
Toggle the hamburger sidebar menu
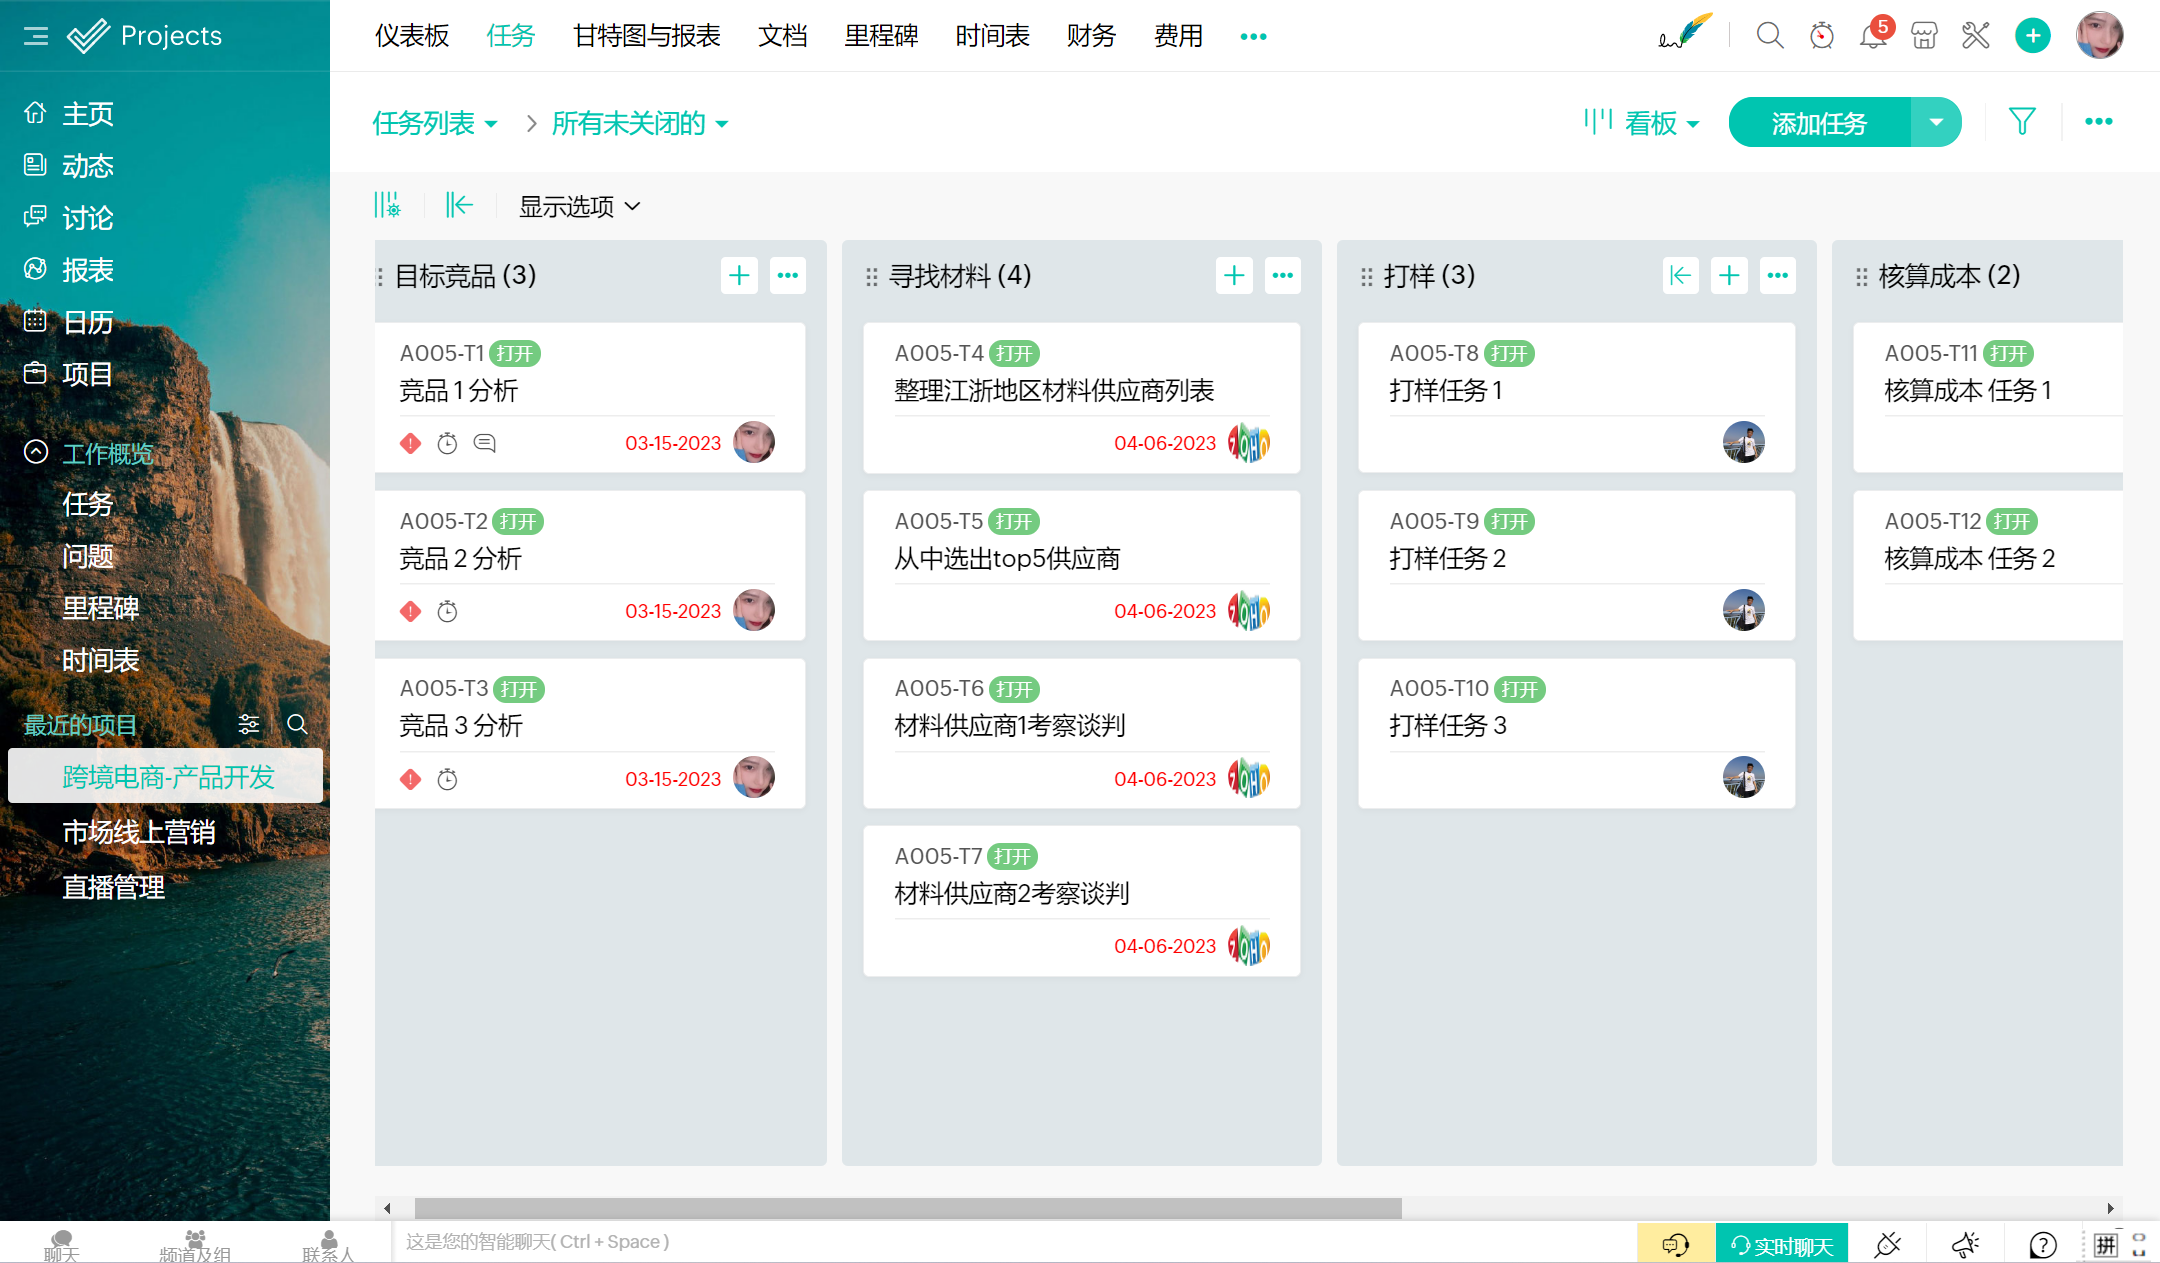pos(36,36)
